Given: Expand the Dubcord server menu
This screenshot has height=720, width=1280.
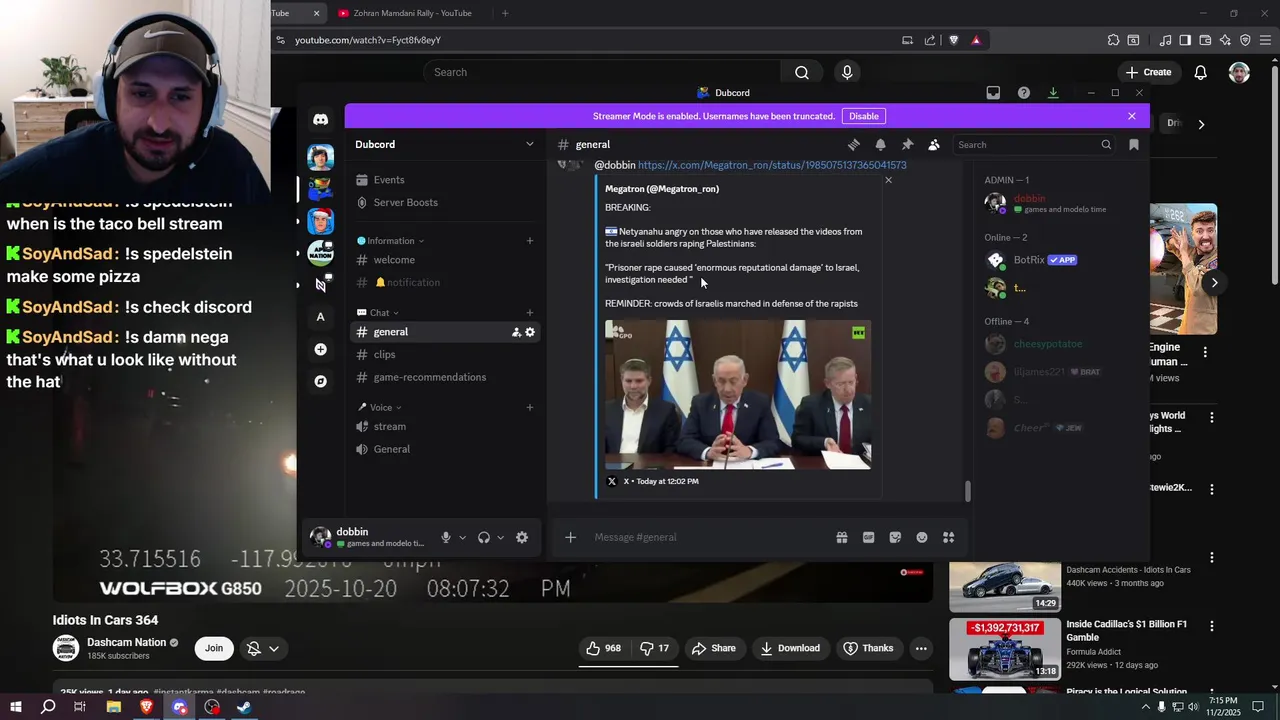Looking at the screenshot, I should pos(445,144).
